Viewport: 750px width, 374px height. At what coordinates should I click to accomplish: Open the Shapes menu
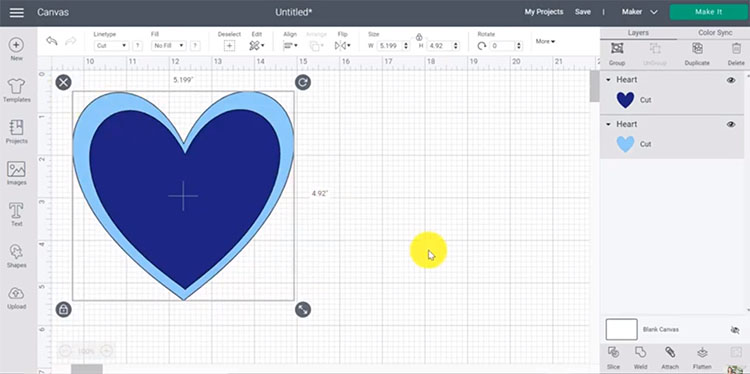tap(17, 256)
